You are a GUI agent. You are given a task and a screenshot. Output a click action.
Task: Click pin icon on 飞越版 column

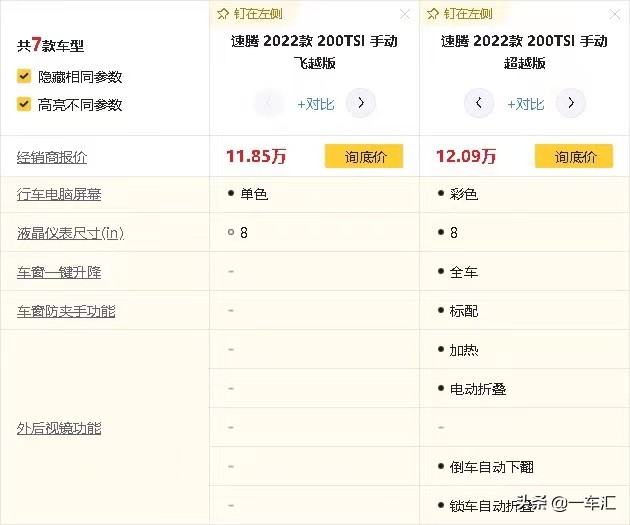point(223,14)
